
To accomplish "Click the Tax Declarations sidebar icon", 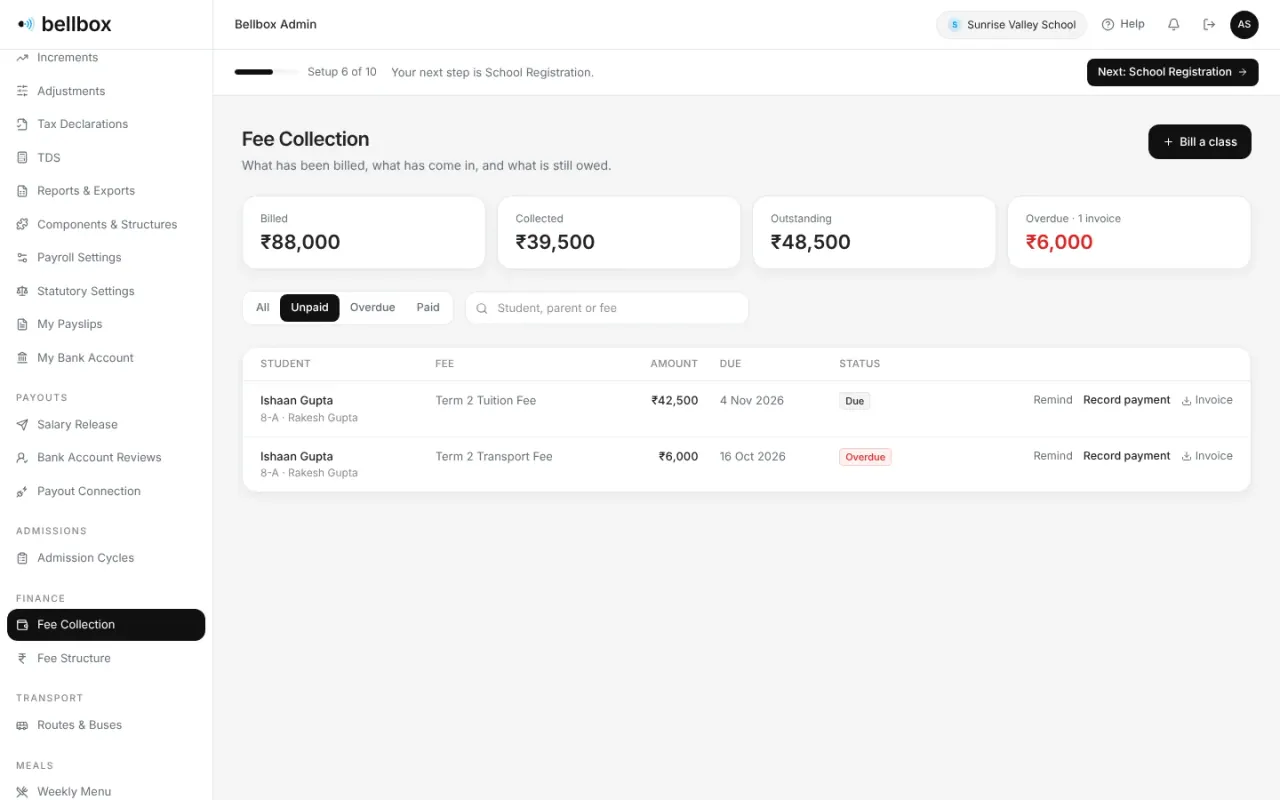I will pyautogui.click(x=22, y=124).
